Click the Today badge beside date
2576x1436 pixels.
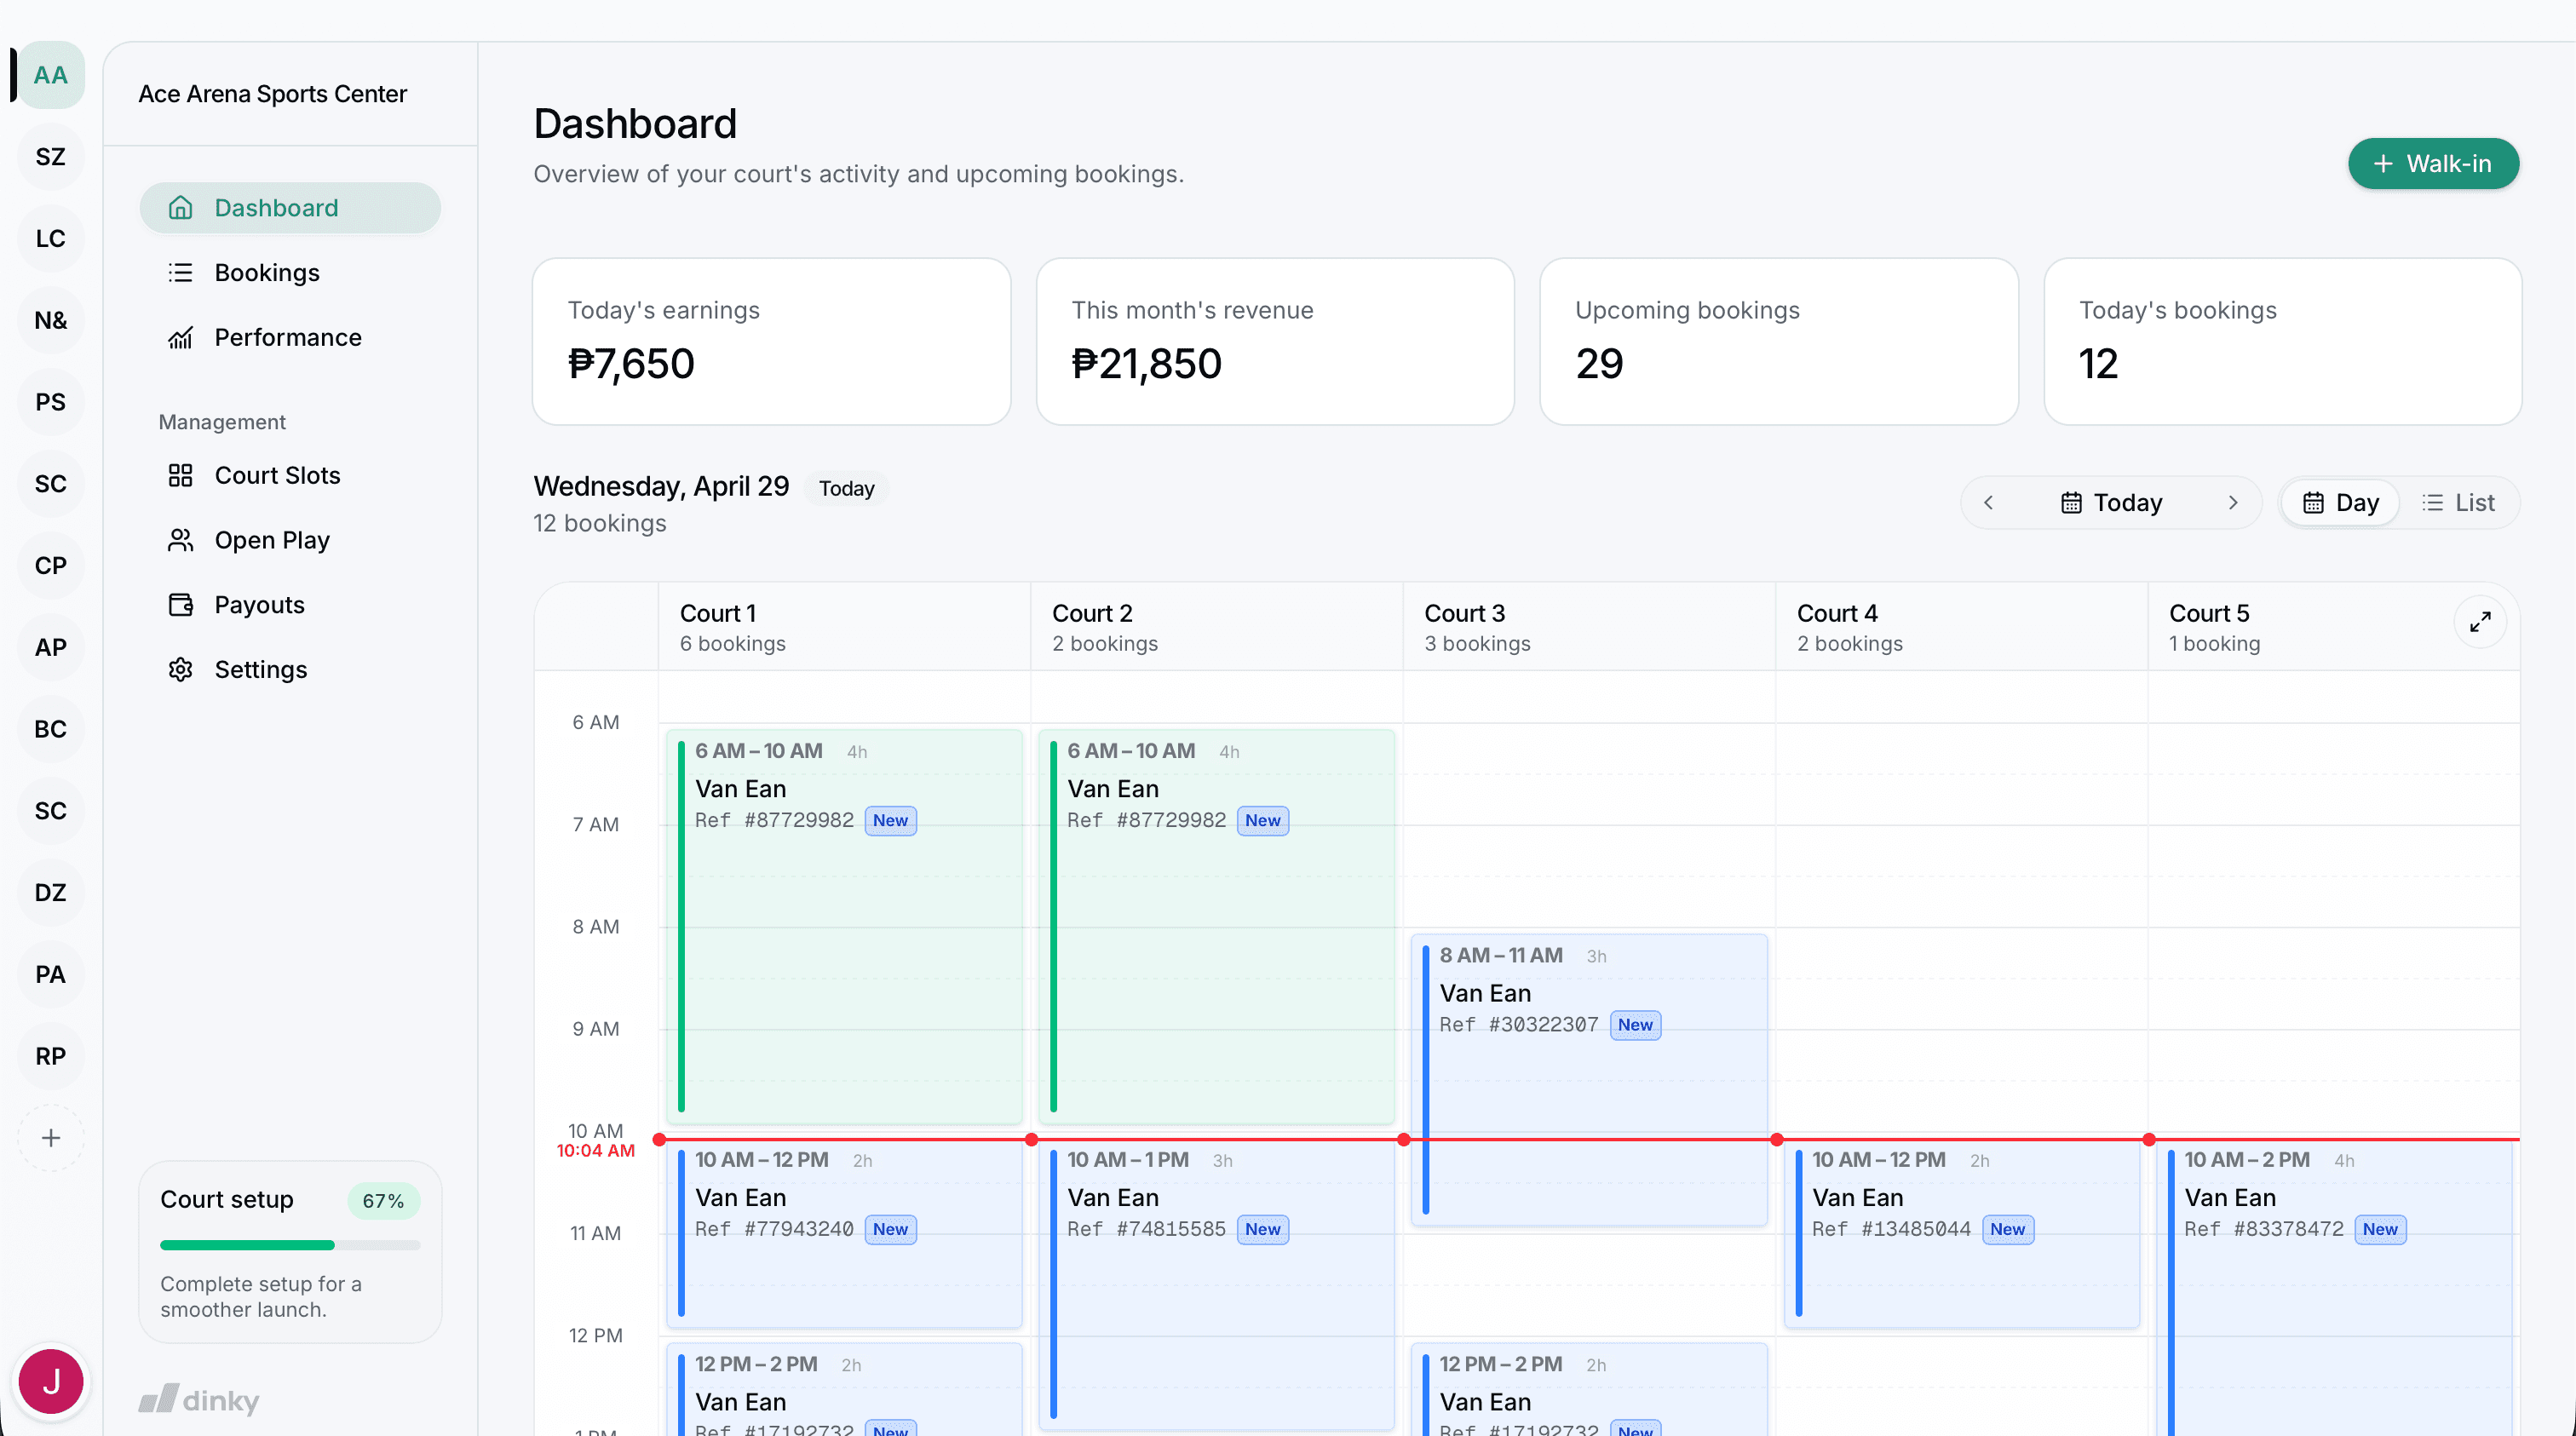point(846,489)
